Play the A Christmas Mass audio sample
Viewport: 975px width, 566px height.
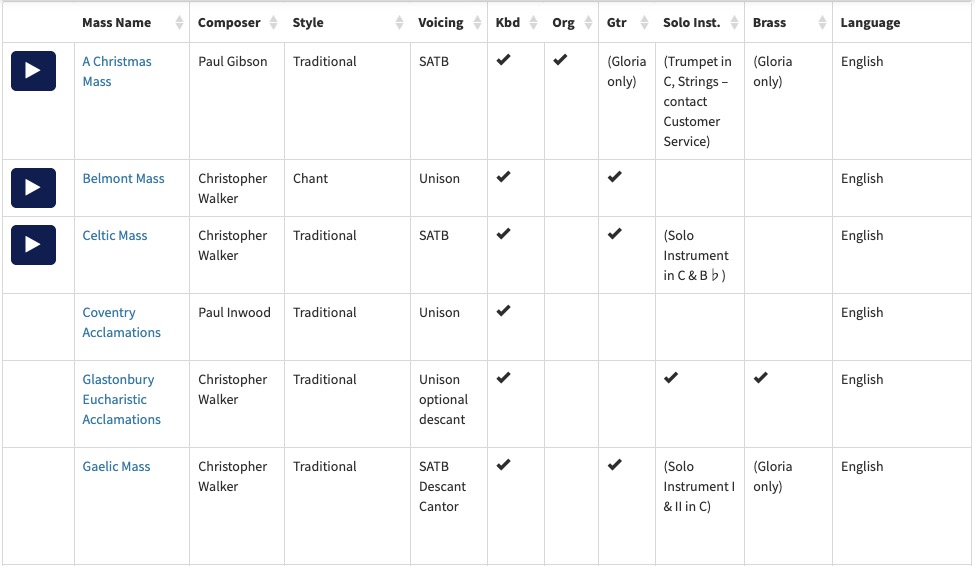point(33,71)
